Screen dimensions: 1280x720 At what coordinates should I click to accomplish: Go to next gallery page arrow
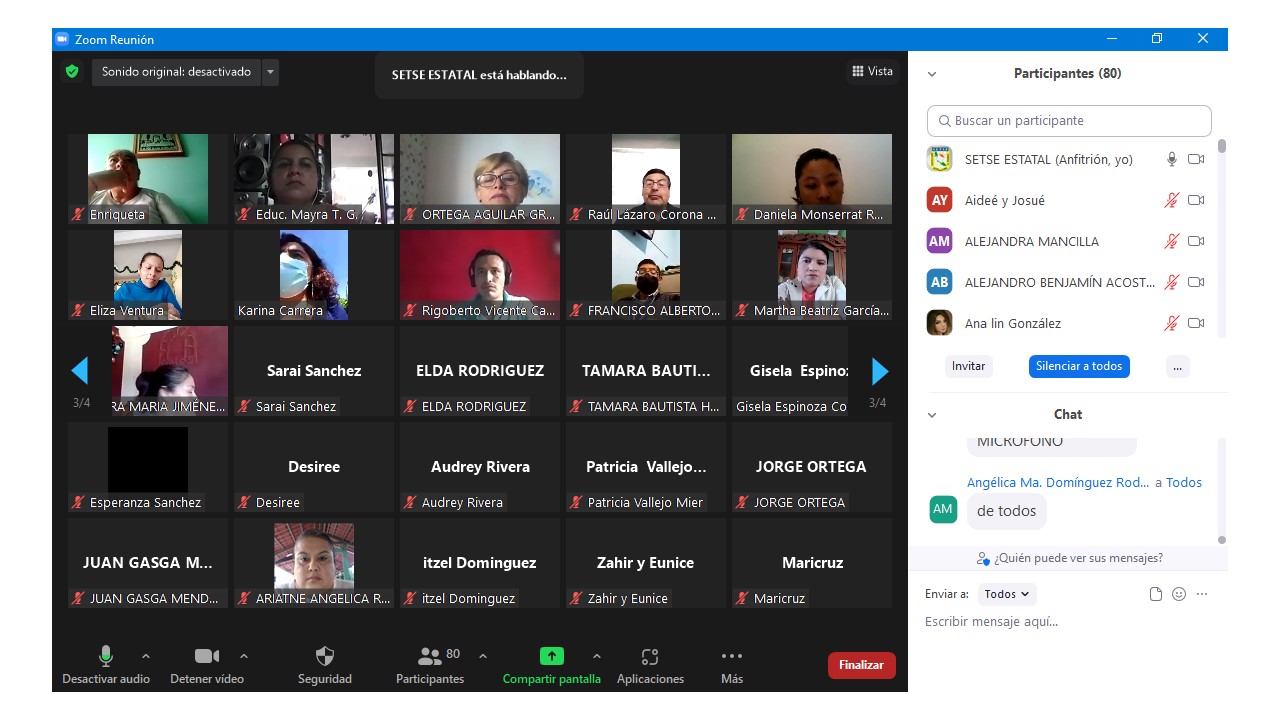pyautogui.click(x=880, y=371)
